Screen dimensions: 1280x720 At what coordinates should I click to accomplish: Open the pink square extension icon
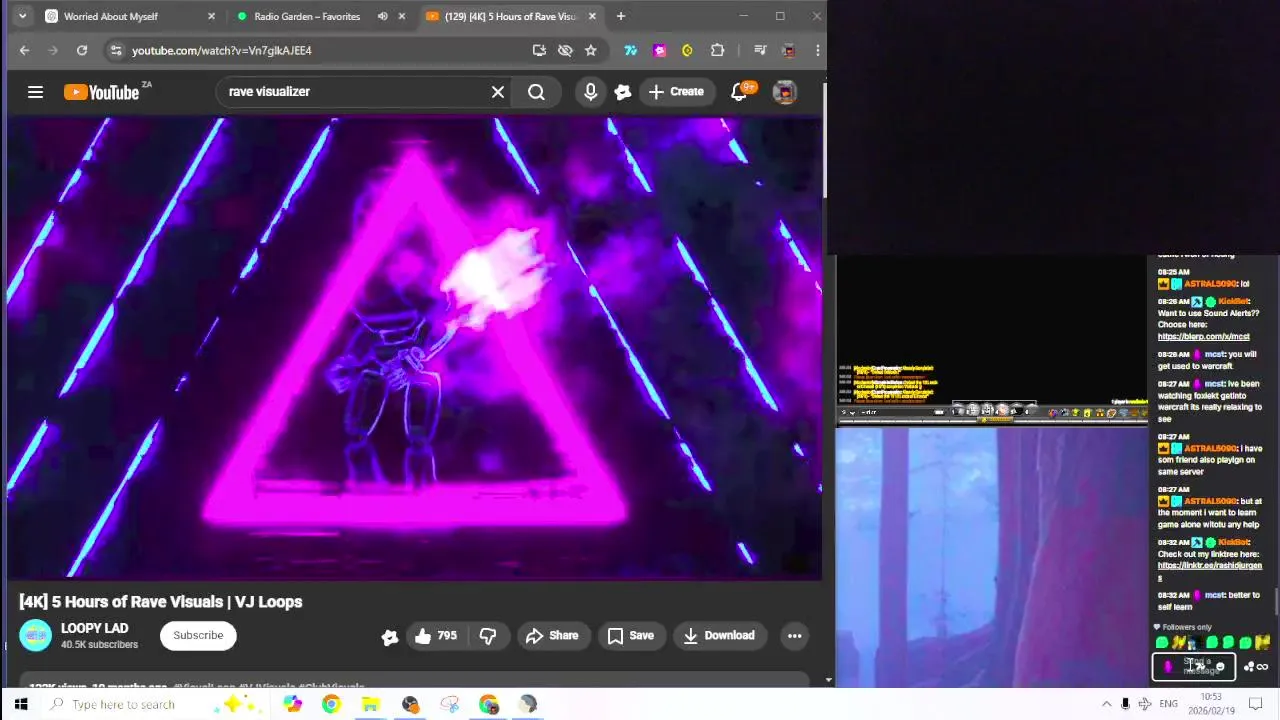[x=659, y=50]
